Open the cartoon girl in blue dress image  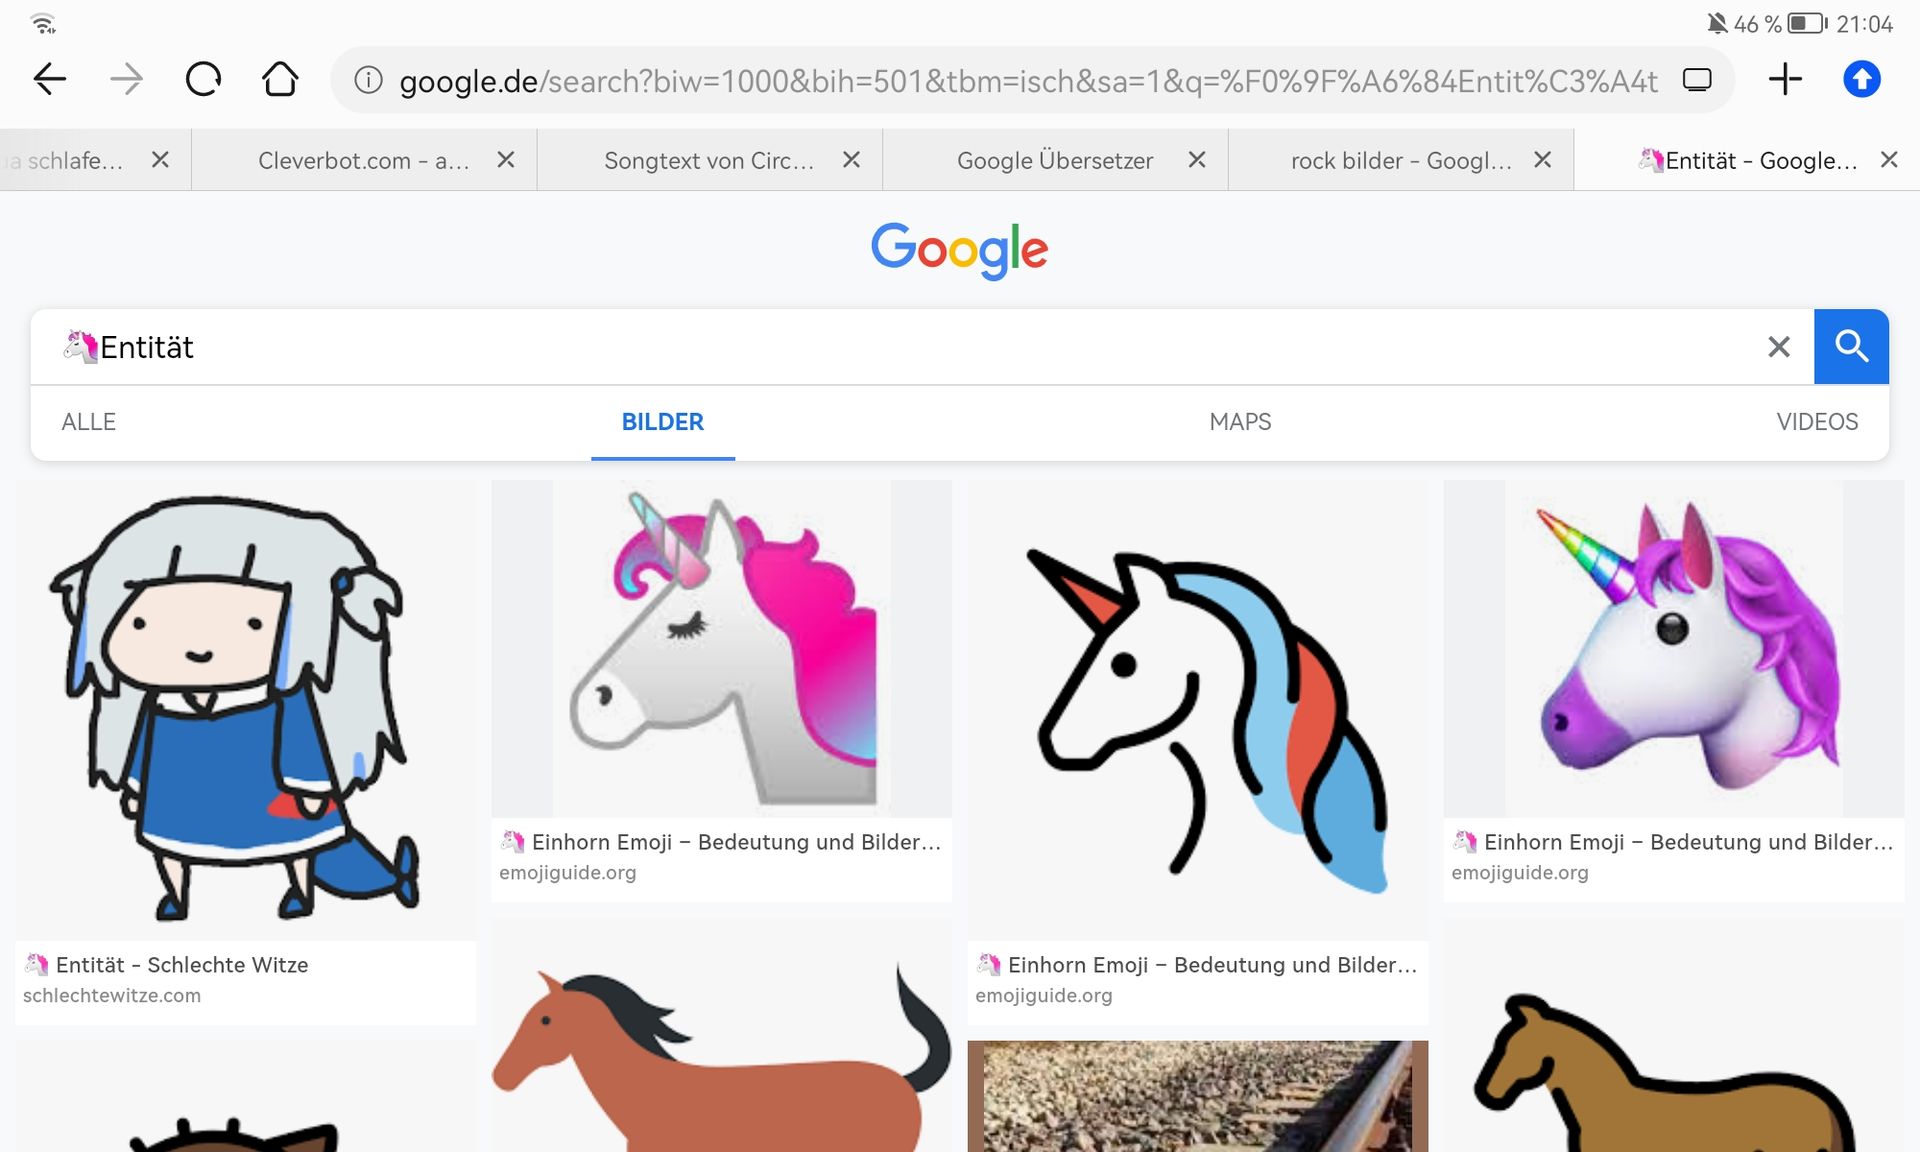[x=245, y=708]
